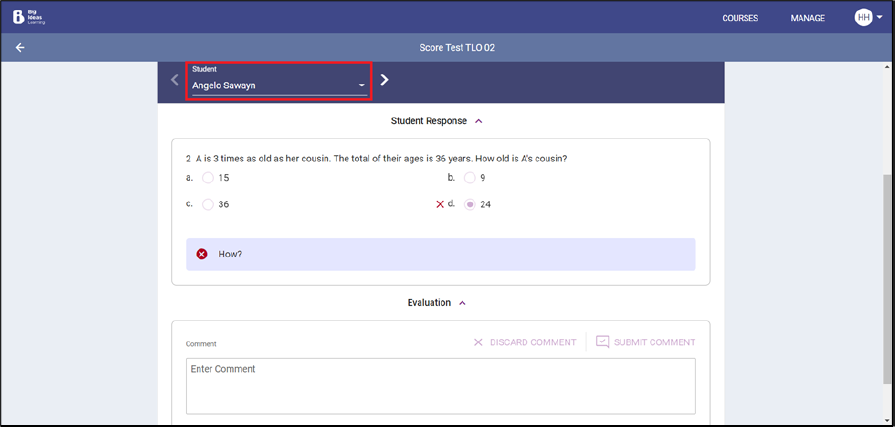Select answer option c. 36
Image resolution: width=895 pixels, height=427 pixels.
[x=208, y=204]
